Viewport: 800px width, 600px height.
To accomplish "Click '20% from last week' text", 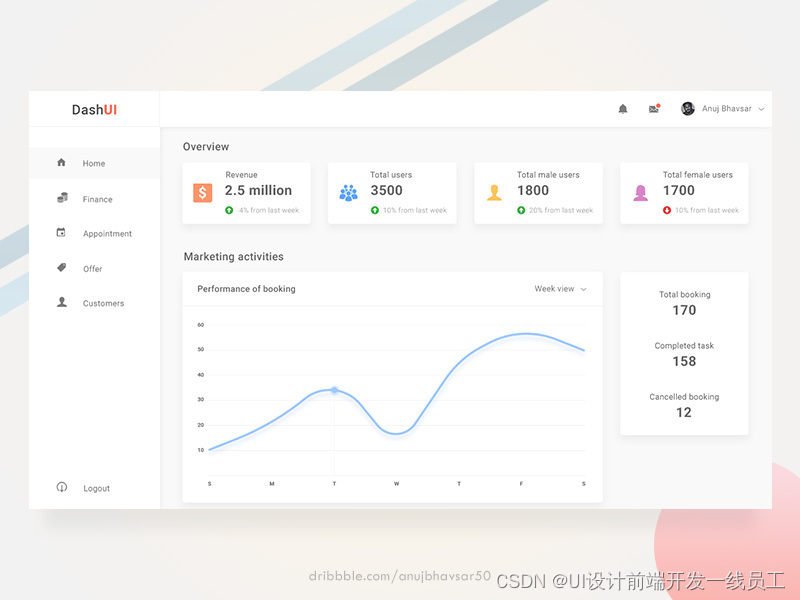I will [561, 210].
